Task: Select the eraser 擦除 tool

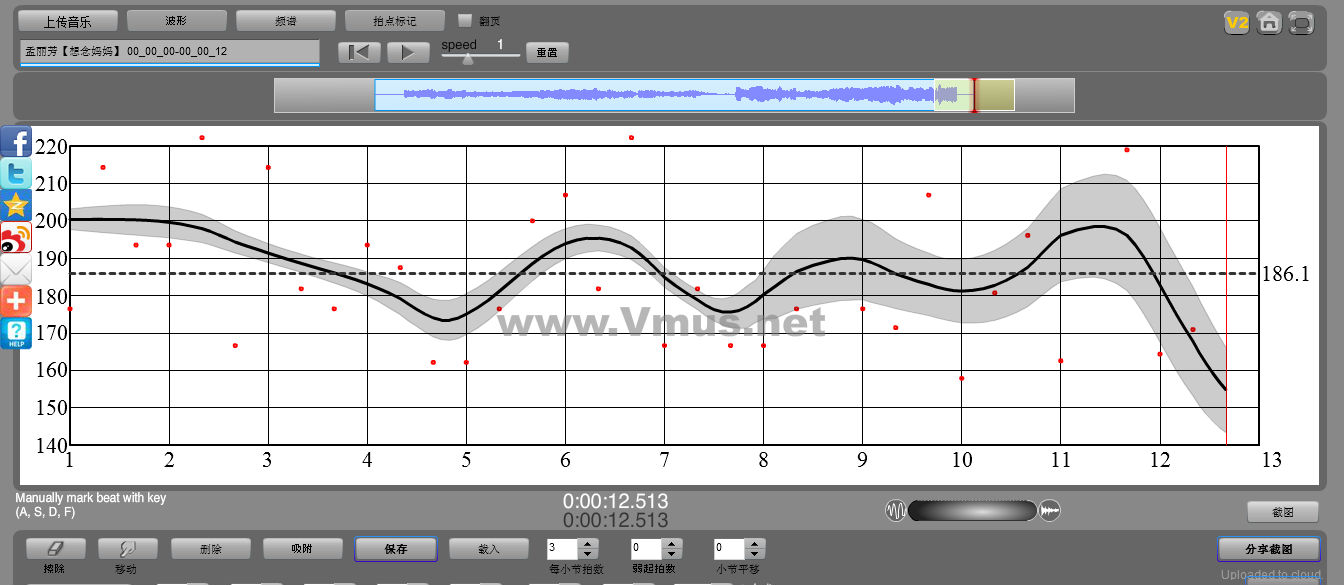Action: point(55,548)
